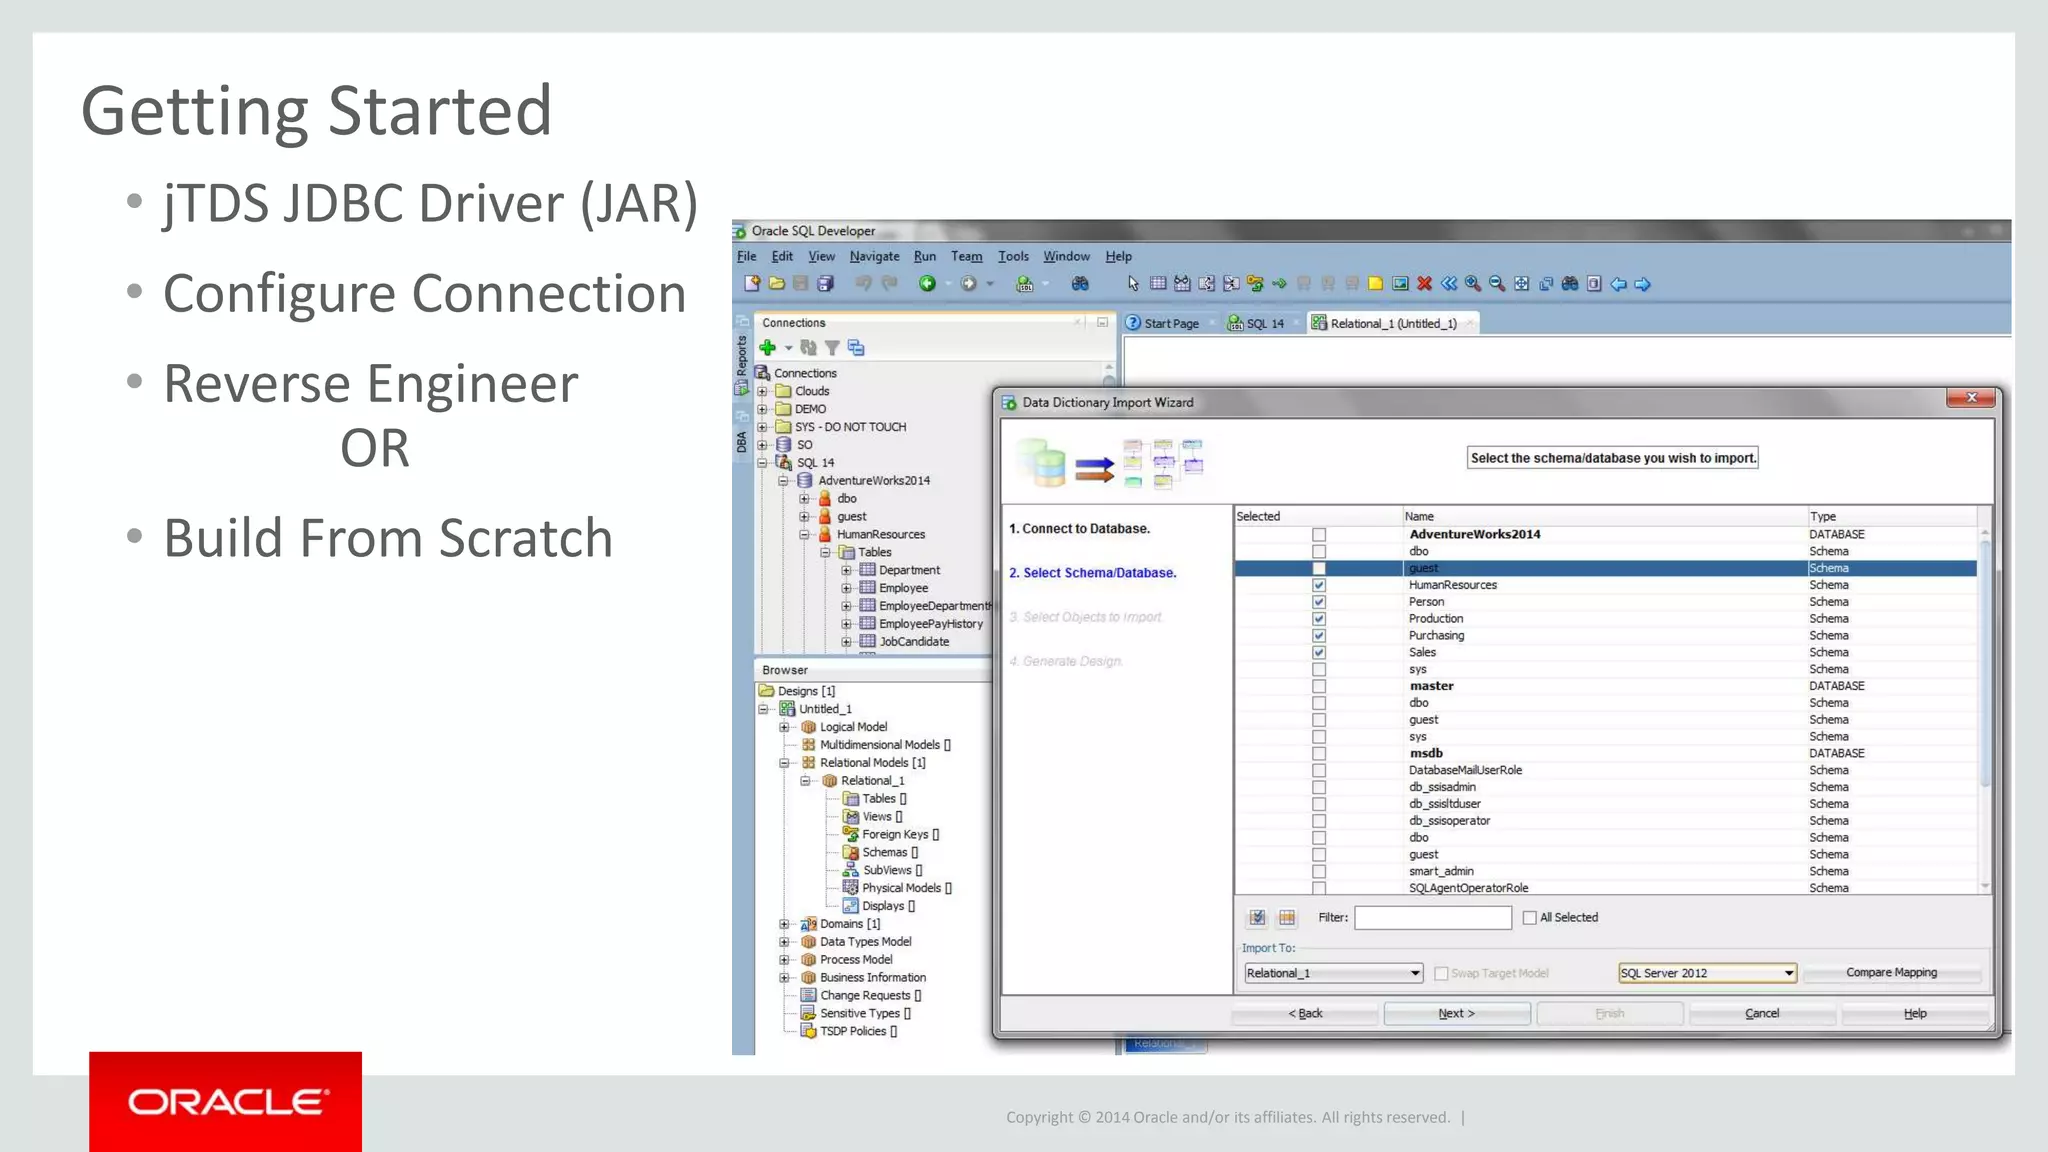Viewport: 2048px width, 1152px height.
Task: Click the Help button in wizard
Action: tap(1915, 1013)
